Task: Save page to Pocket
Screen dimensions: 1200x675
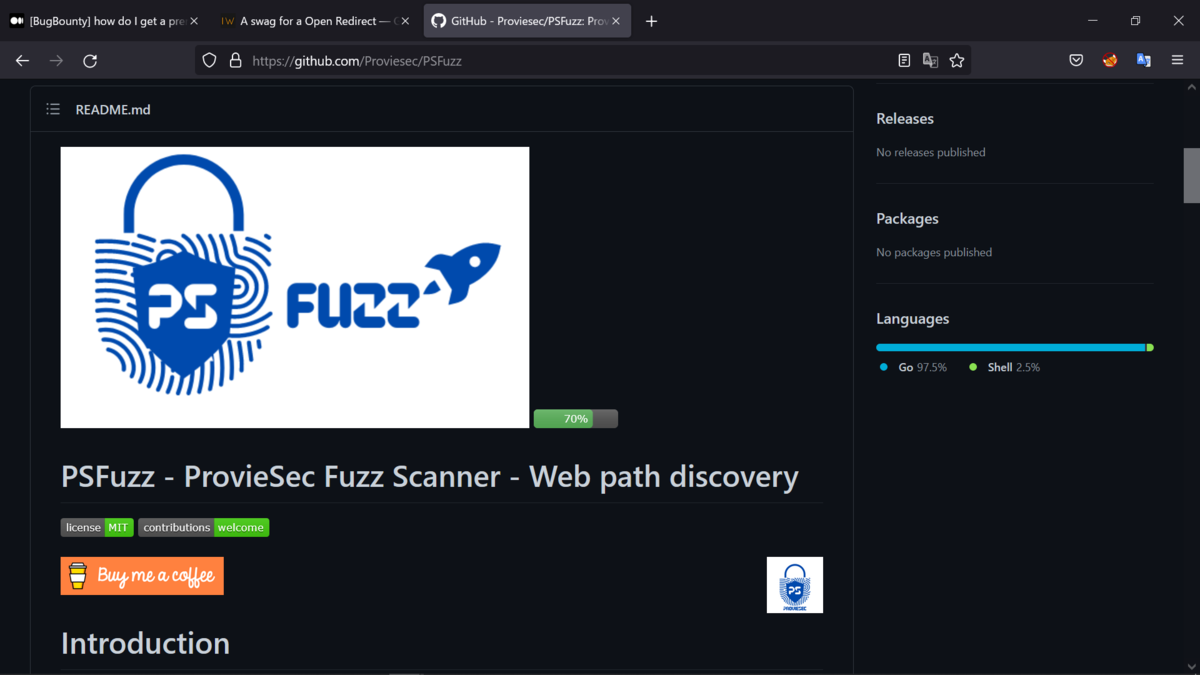Action: coord(1076,61)
